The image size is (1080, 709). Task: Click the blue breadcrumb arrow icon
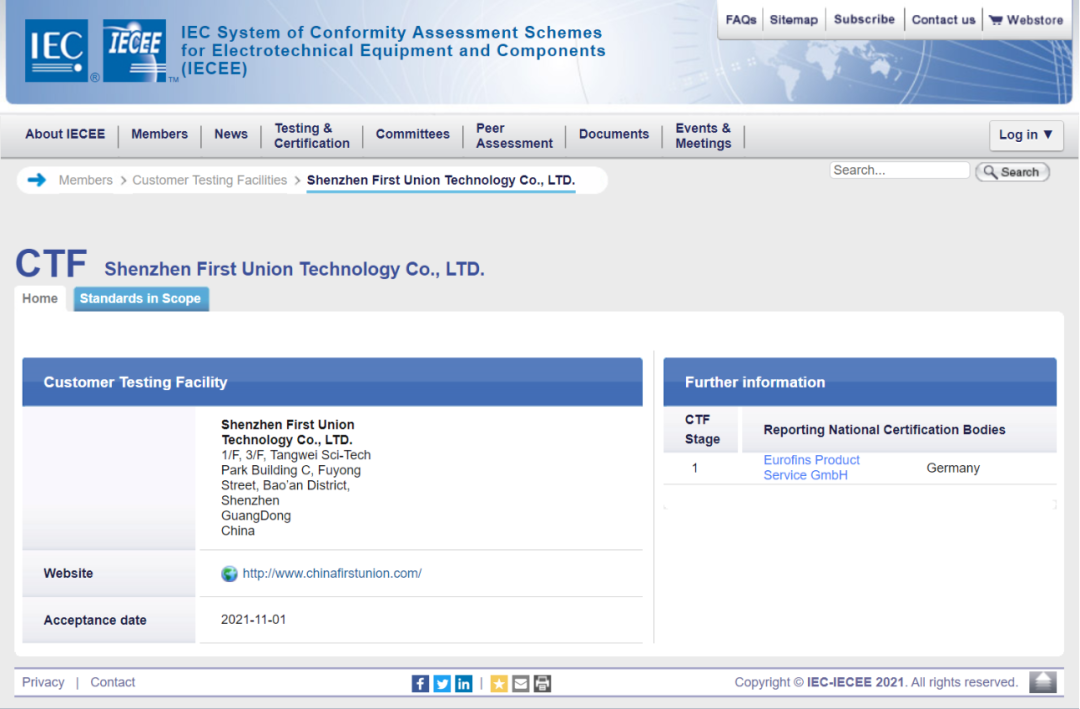click(x=37, y=180)
